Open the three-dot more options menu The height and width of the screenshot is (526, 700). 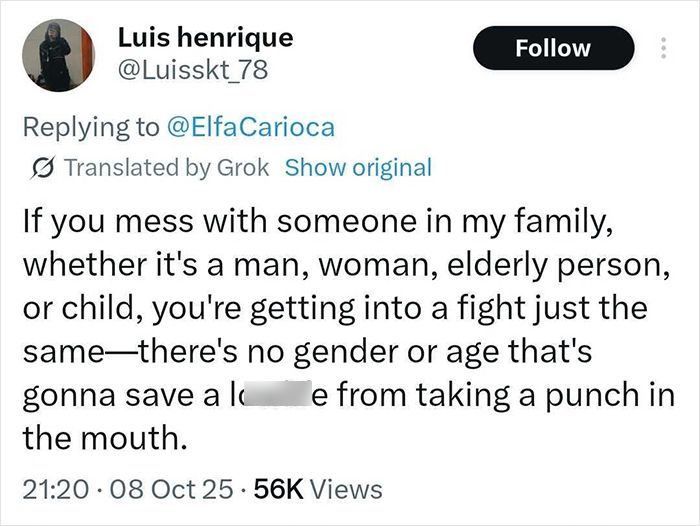tap(661, 48)
